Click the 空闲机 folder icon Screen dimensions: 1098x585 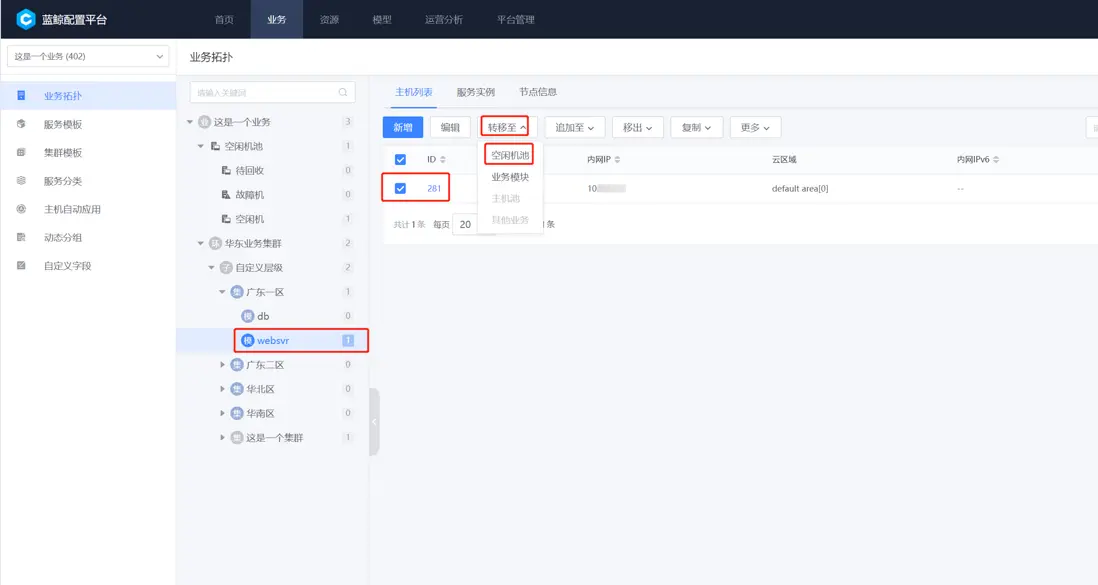tap(226, 219)
